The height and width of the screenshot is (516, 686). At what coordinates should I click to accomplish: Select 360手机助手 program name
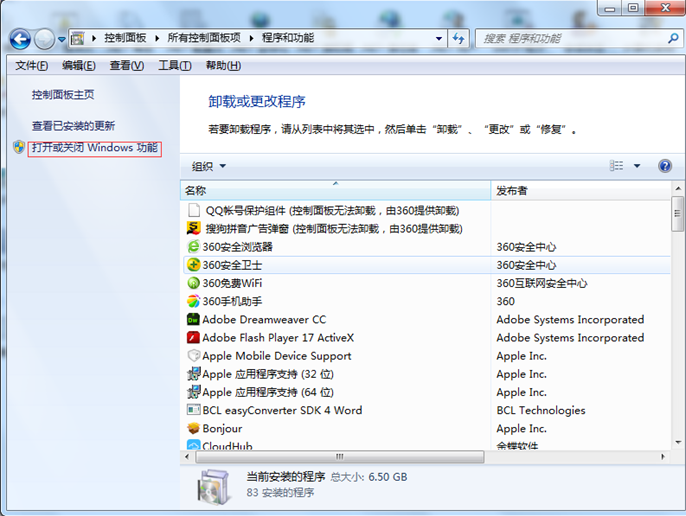[x=232, y=302]
